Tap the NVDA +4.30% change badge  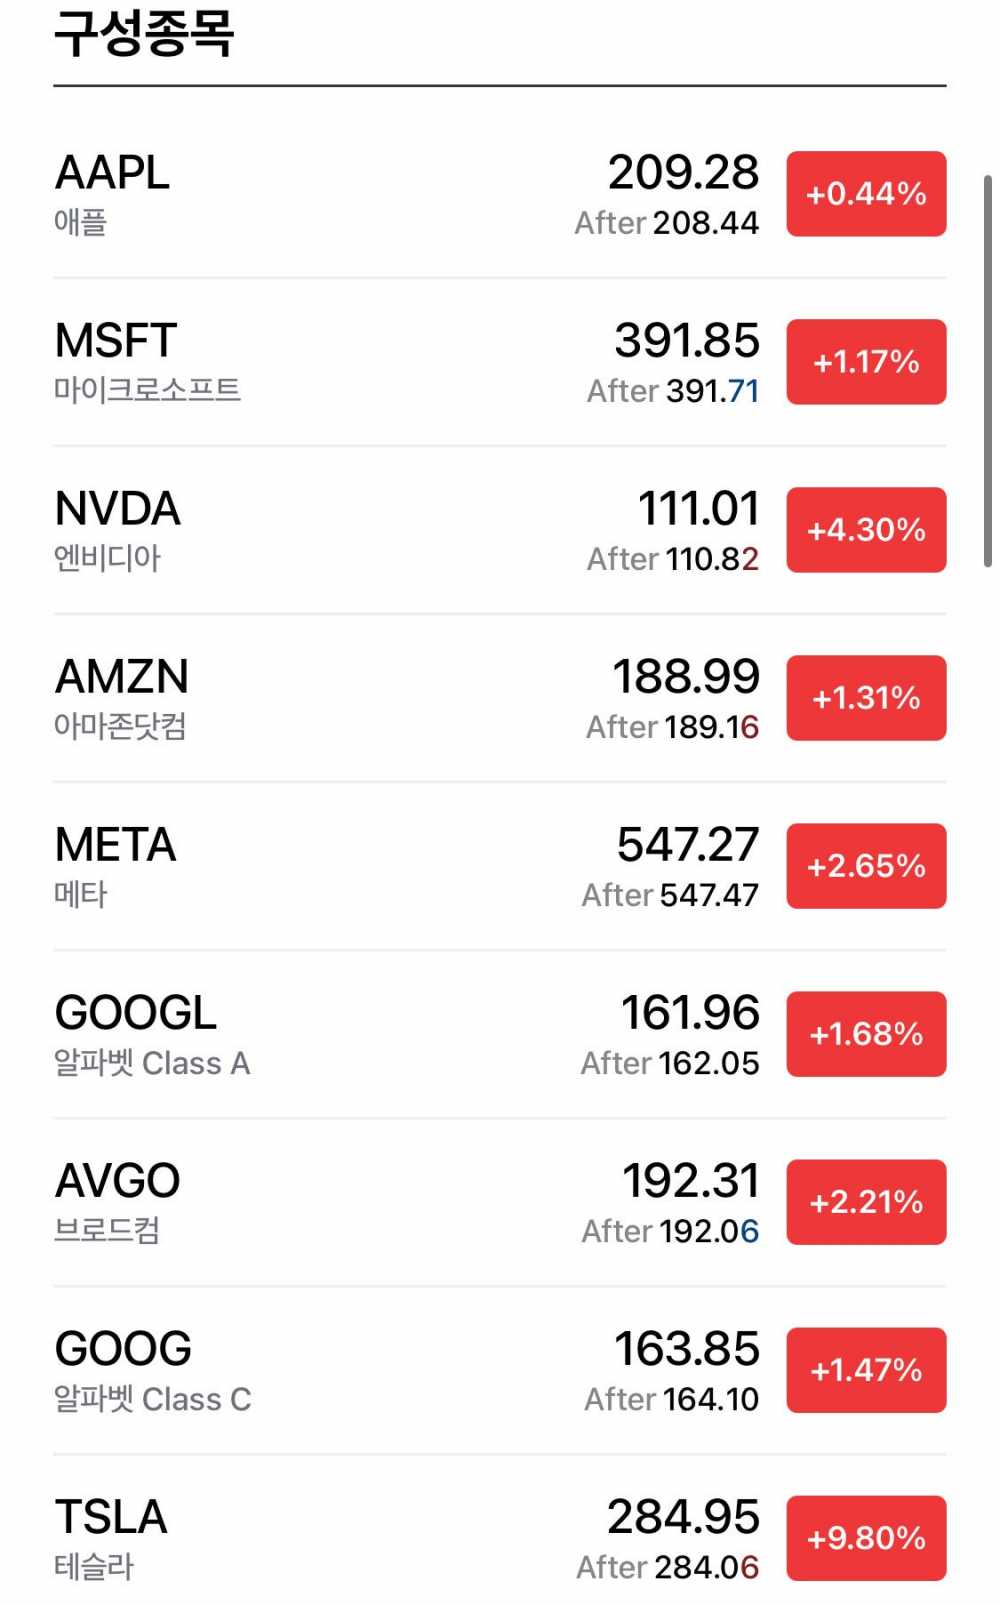pyautogui.click(x=866, y=530)
